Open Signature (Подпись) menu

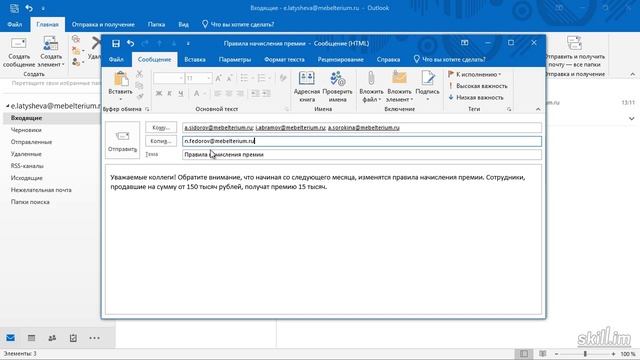[427, 87]
